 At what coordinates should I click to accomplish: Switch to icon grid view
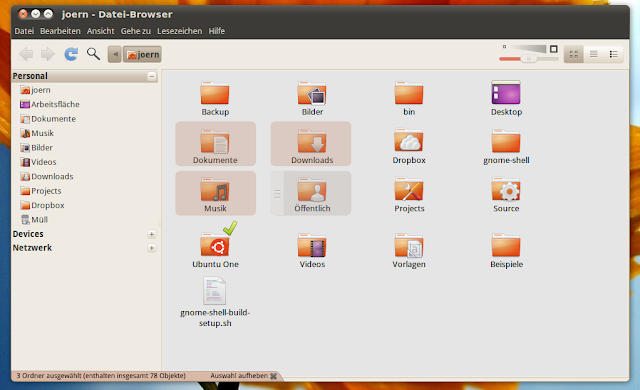pos(573,54)
